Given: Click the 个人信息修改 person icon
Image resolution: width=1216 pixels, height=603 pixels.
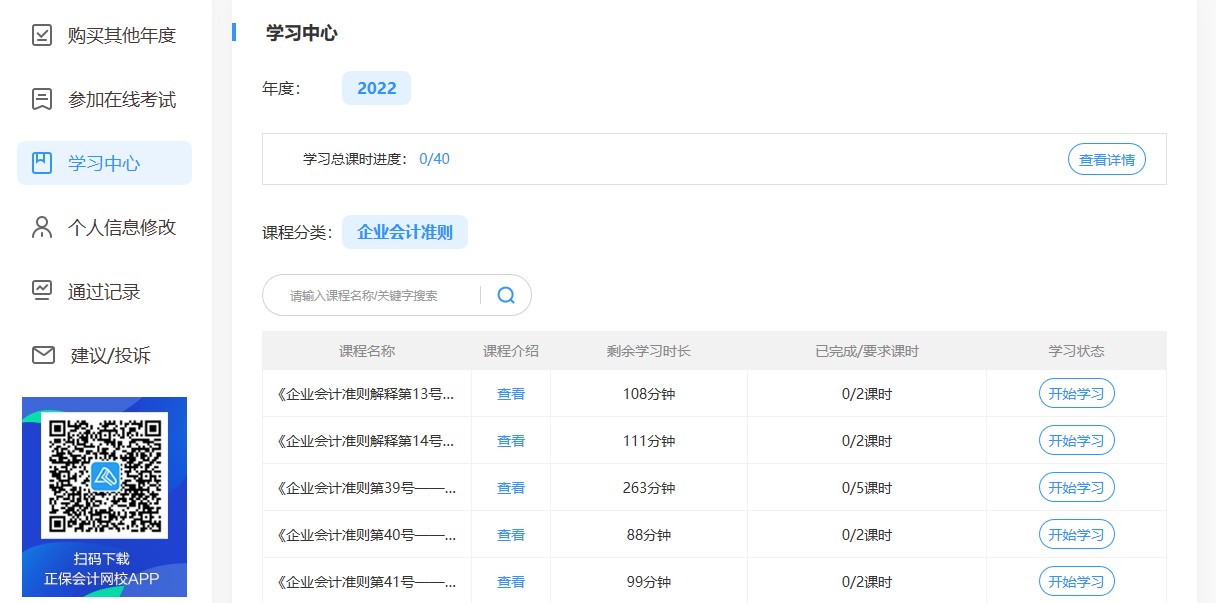Looking at the screenshot, I should tap(41, 227).
